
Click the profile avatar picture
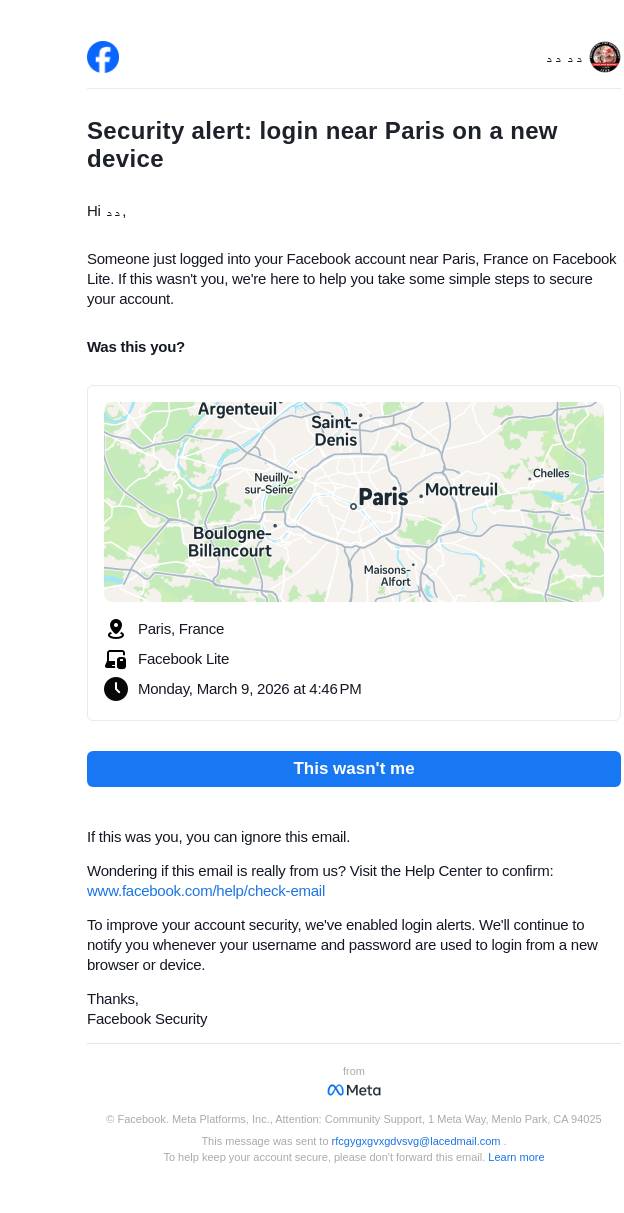605,57
